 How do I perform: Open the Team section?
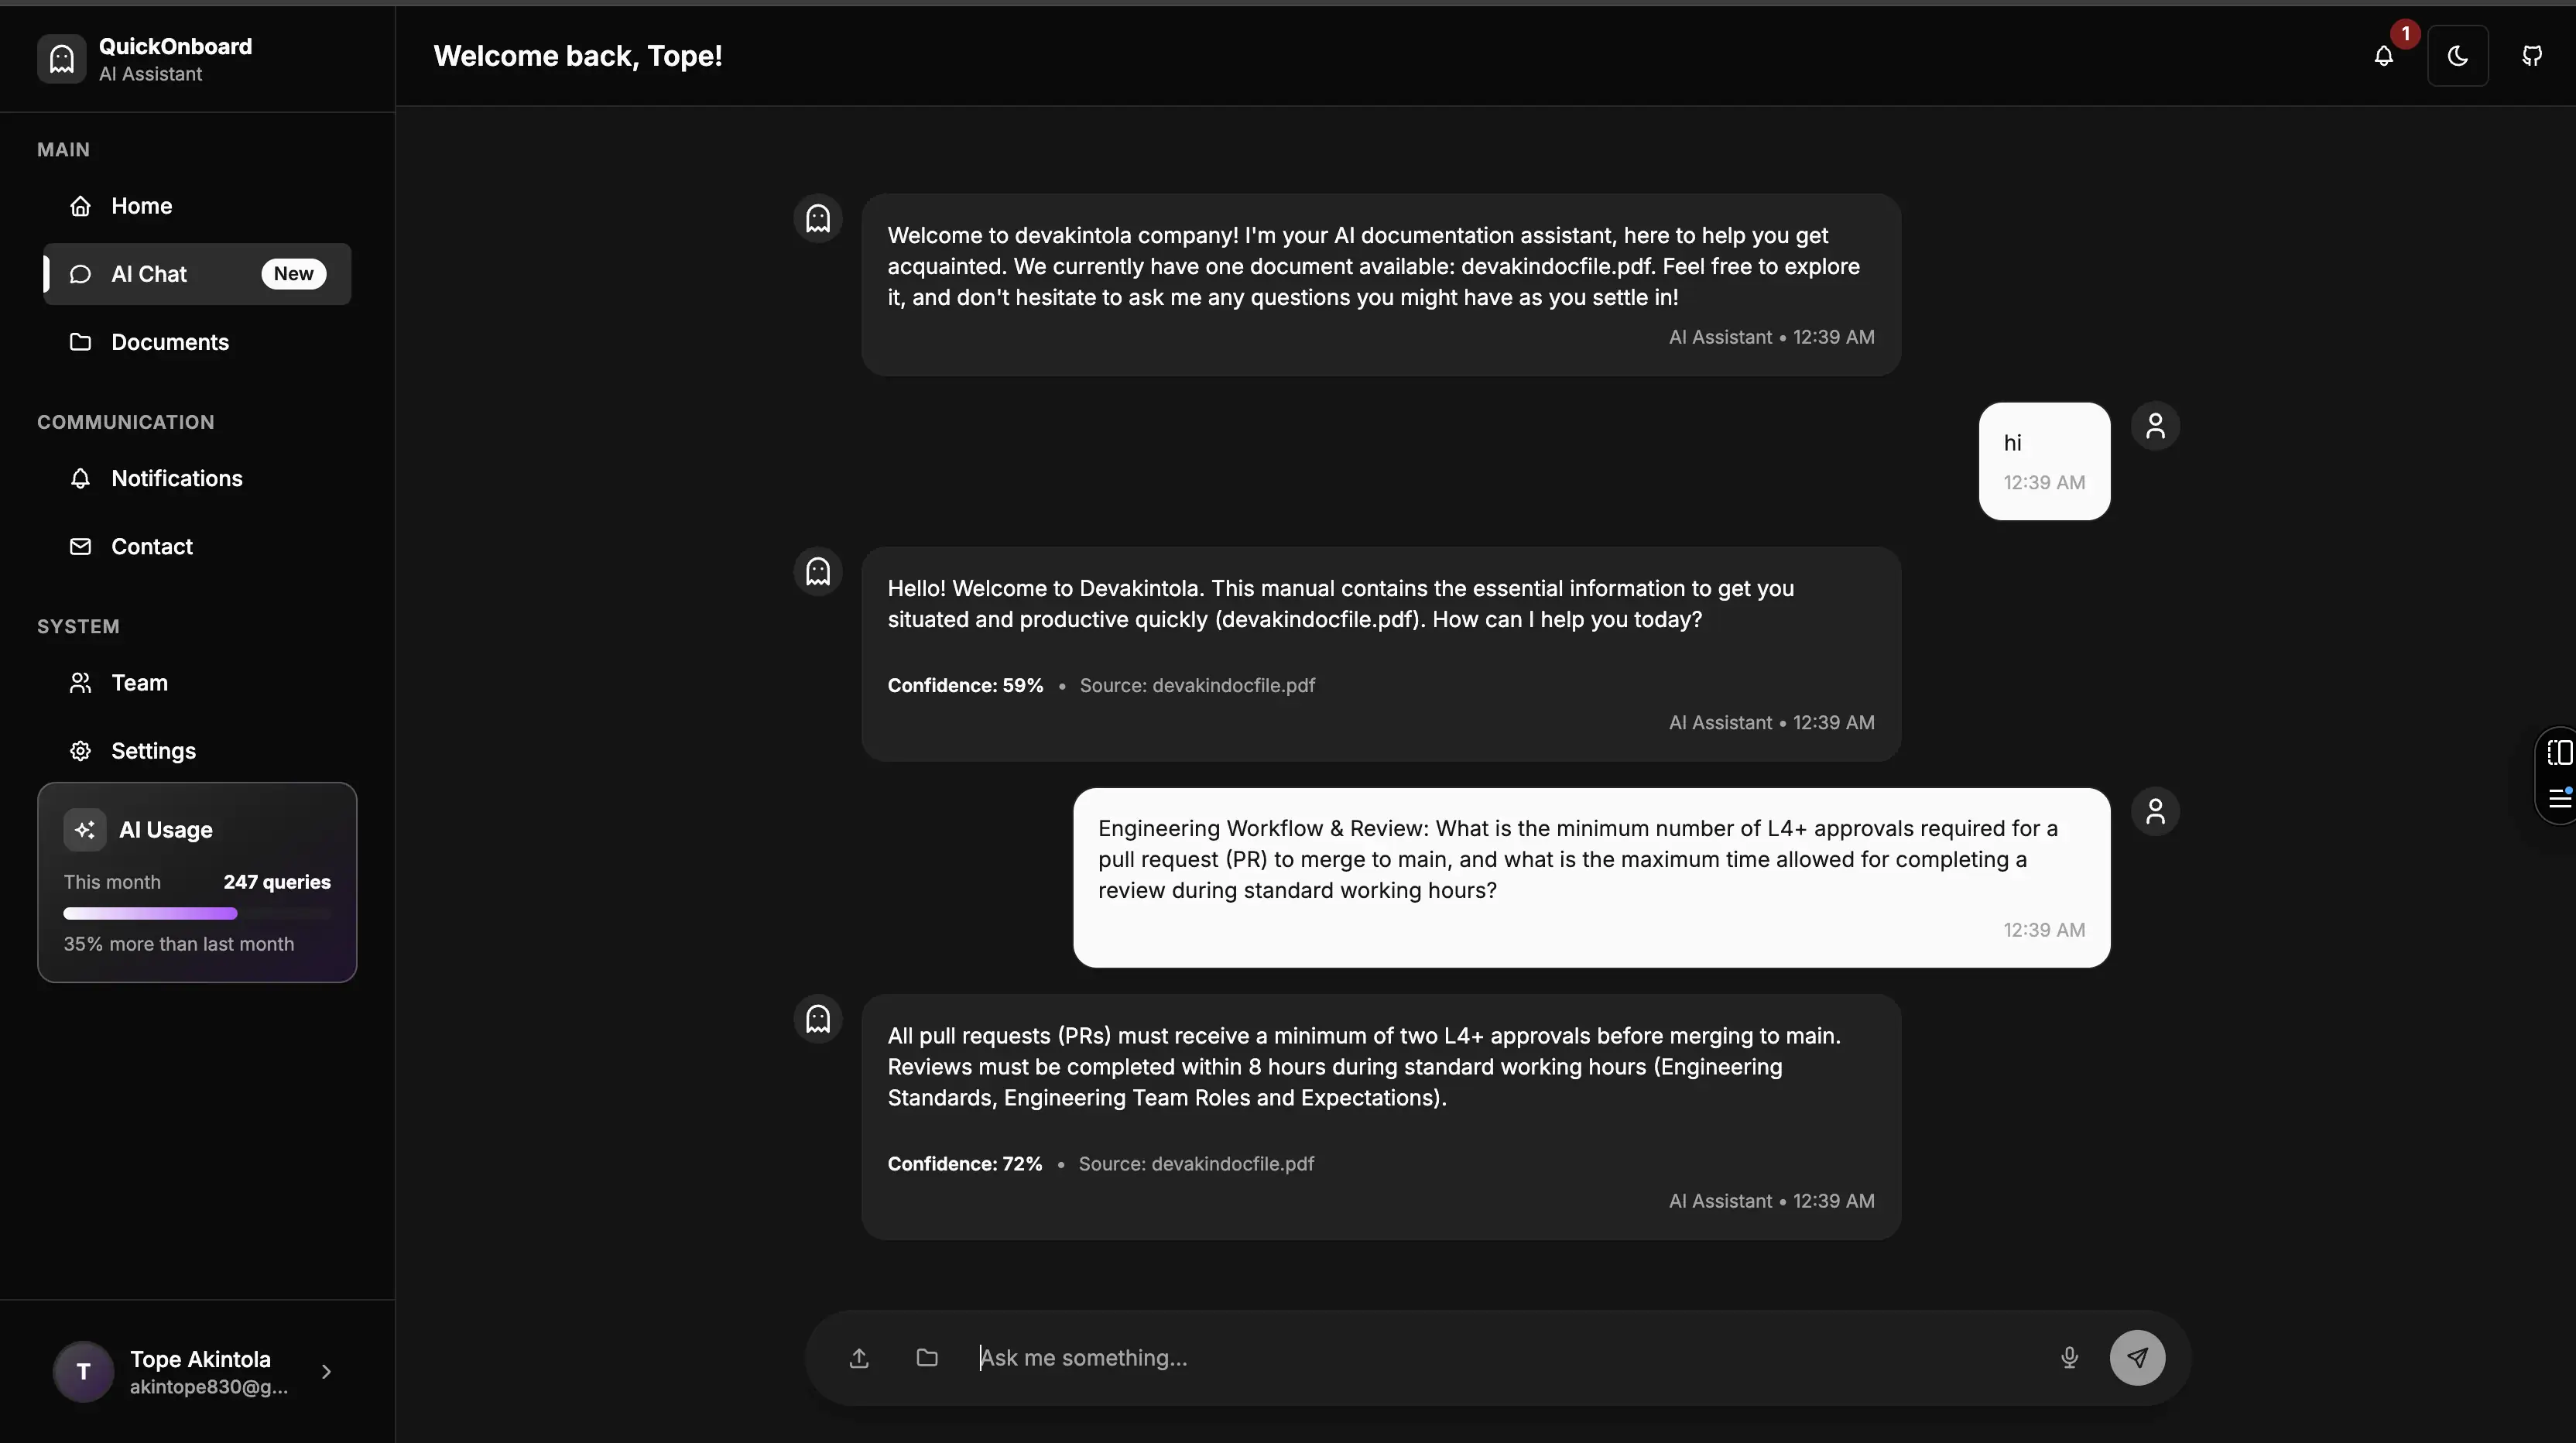(x=140, y=682)
